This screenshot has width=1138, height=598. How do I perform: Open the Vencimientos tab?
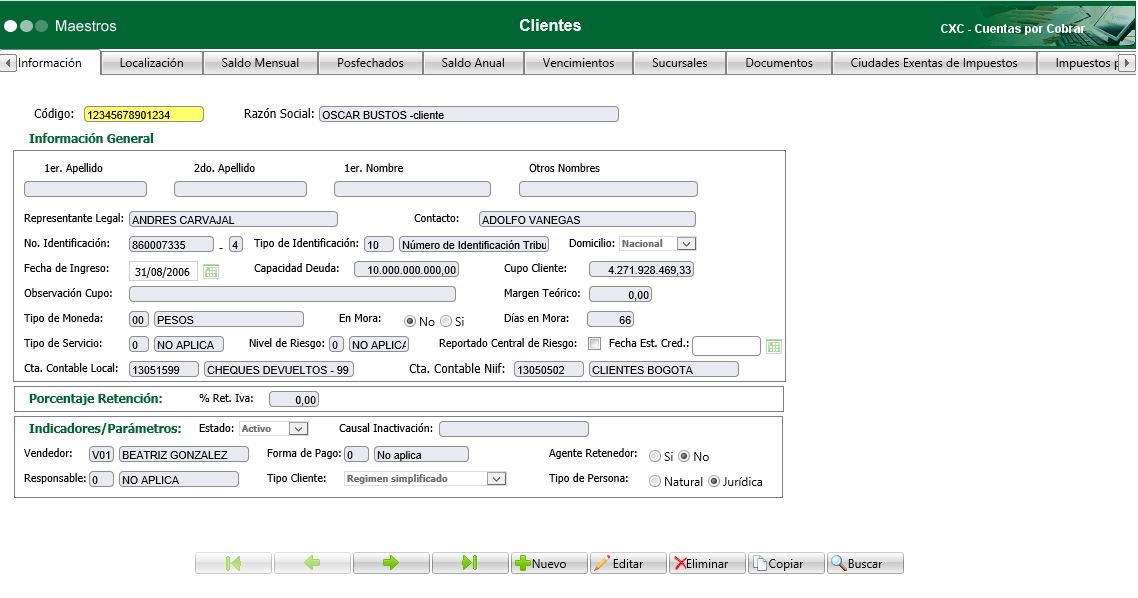(x=578, y=63)
